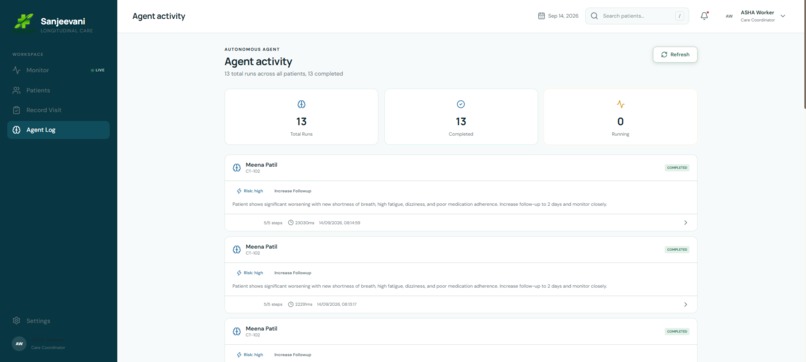Click the COMPLETED badge on the 23030ms run

click(x=677, y=168)
